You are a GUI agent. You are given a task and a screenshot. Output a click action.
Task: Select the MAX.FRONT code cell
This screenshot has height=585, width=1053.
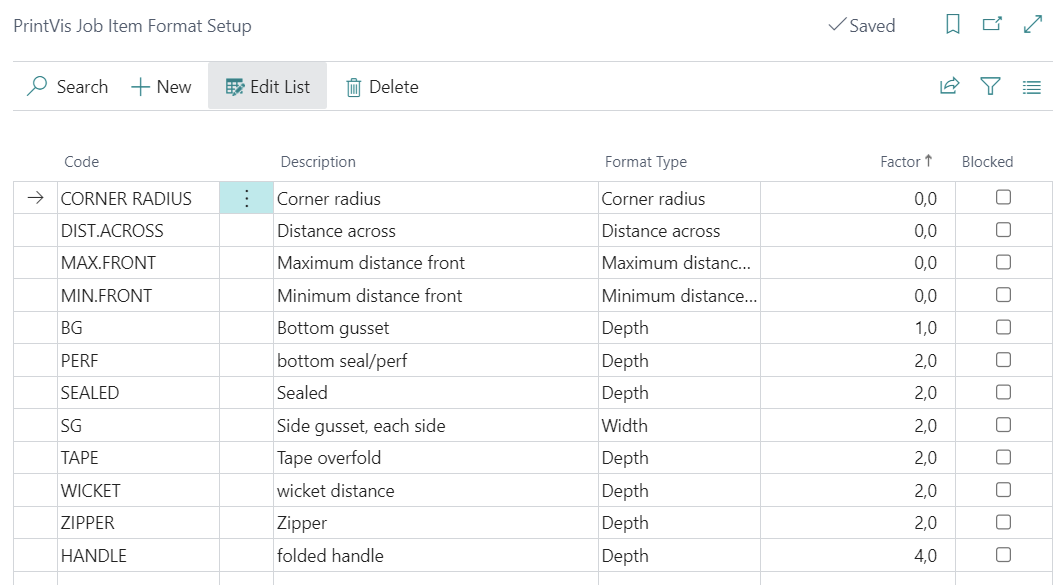click(x=138, y=263)
